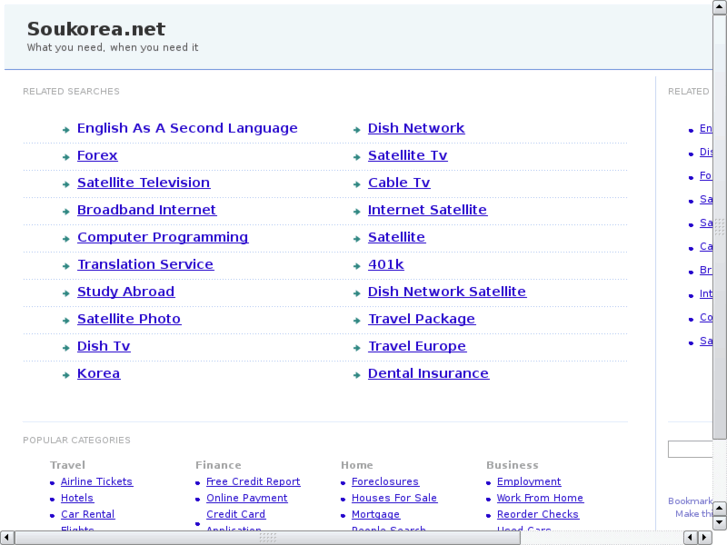Open the English As A Second Language link
This screenshot has height=545, width=727.
(x=187, y=128)
